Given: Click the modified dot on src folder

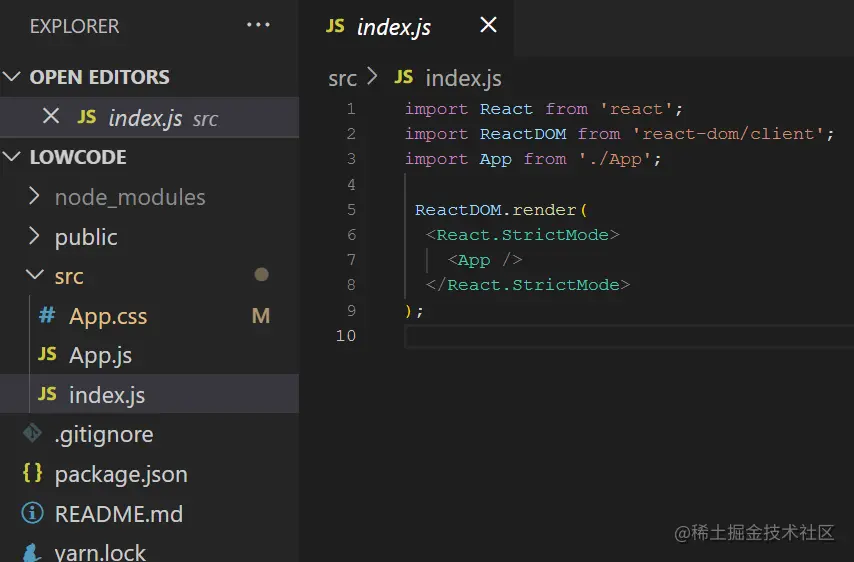Looking at the screenshot, I should pos(261,274).
